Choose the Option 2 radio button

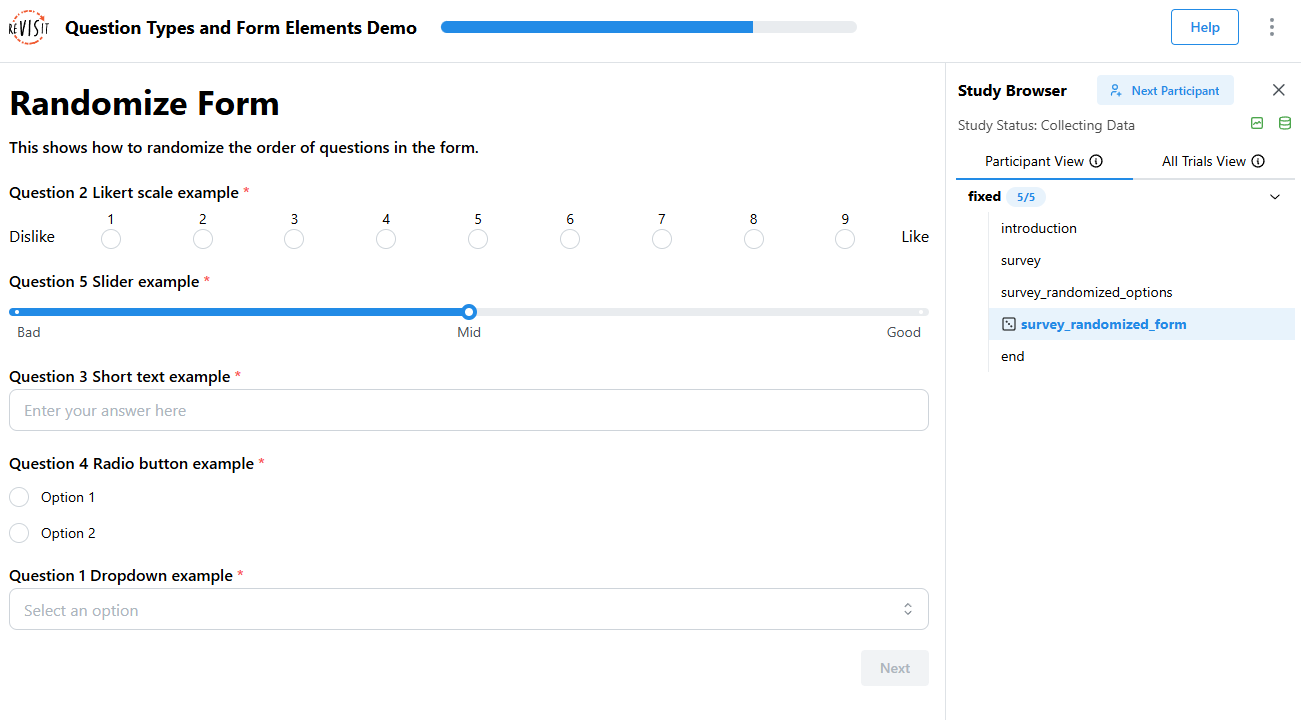click(19, 533)
